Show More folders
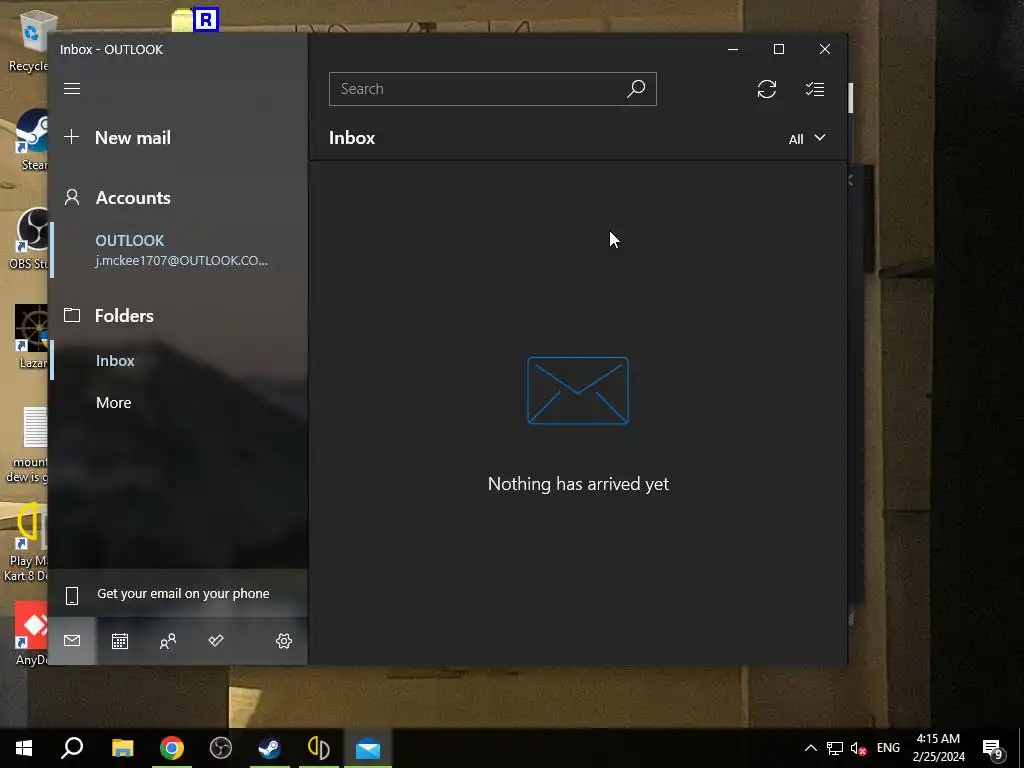This screenshot has width=1024, height=768. point(114,402)
